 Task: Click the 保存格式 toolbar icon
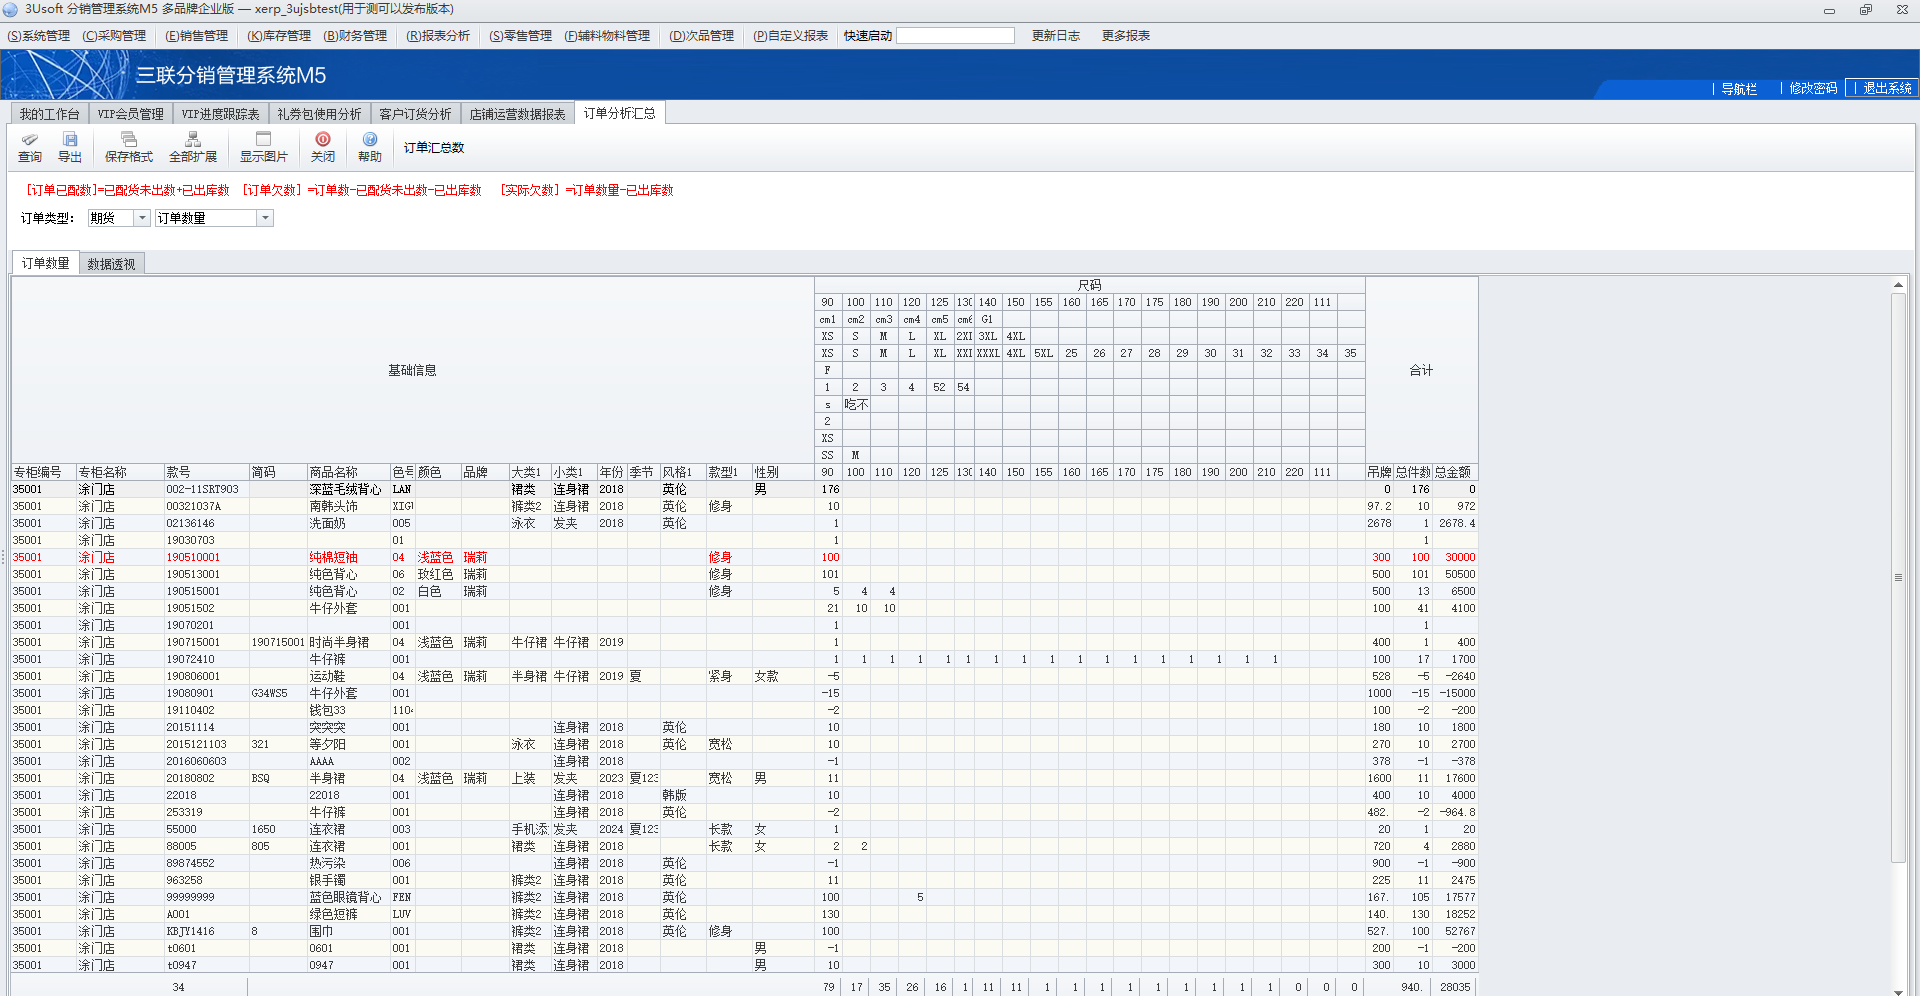tap(129, 147)
